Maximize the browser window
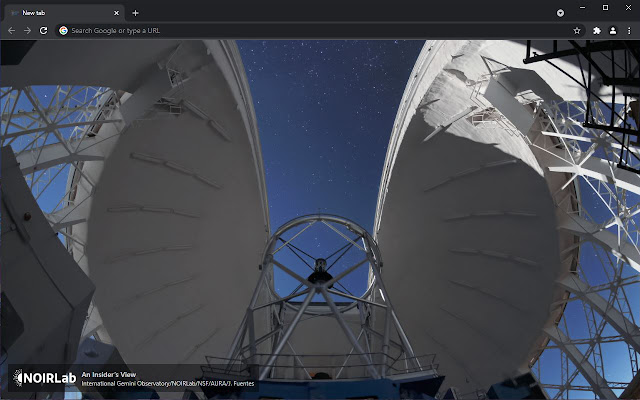This screenshot has width=640, height=400. click(605, 8)
